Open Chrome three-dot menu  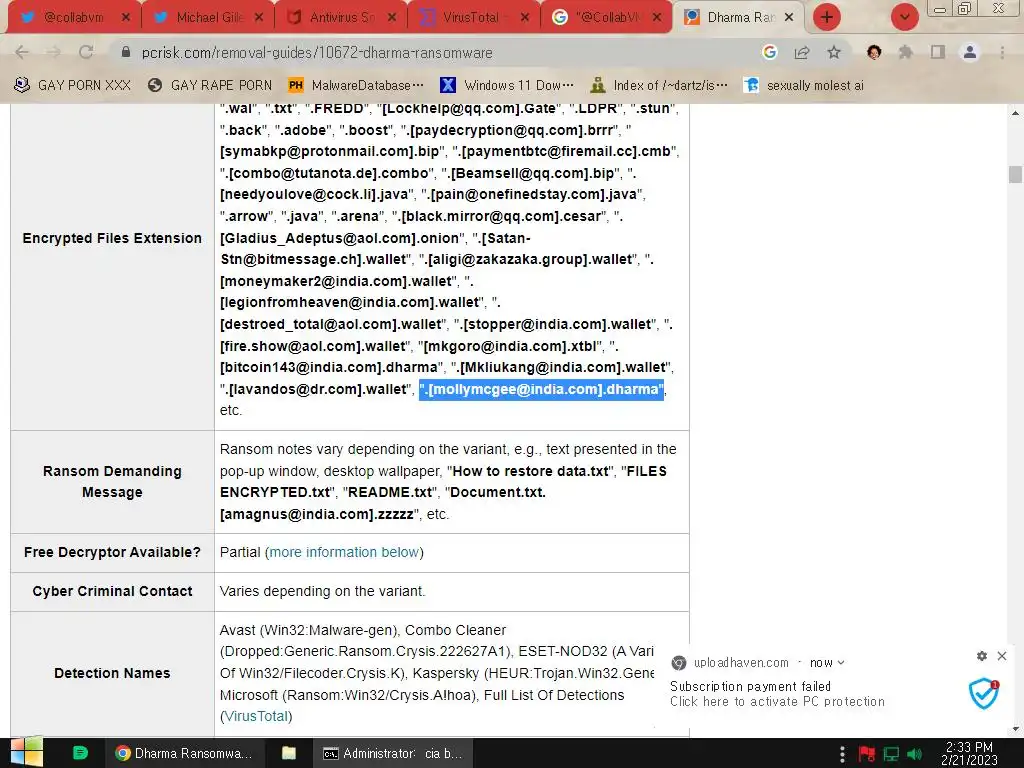pos(1002,52)
